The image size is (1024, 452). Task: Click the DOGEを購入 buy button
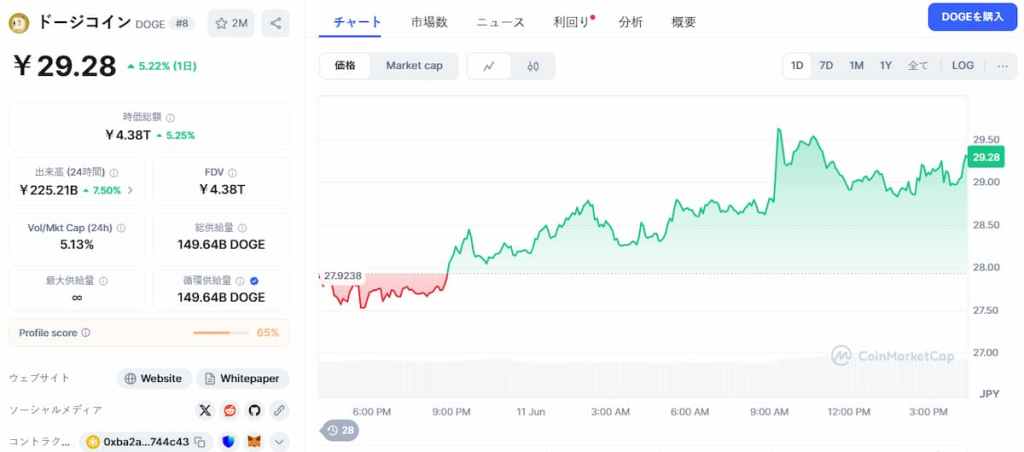click(x=971, y=17)
